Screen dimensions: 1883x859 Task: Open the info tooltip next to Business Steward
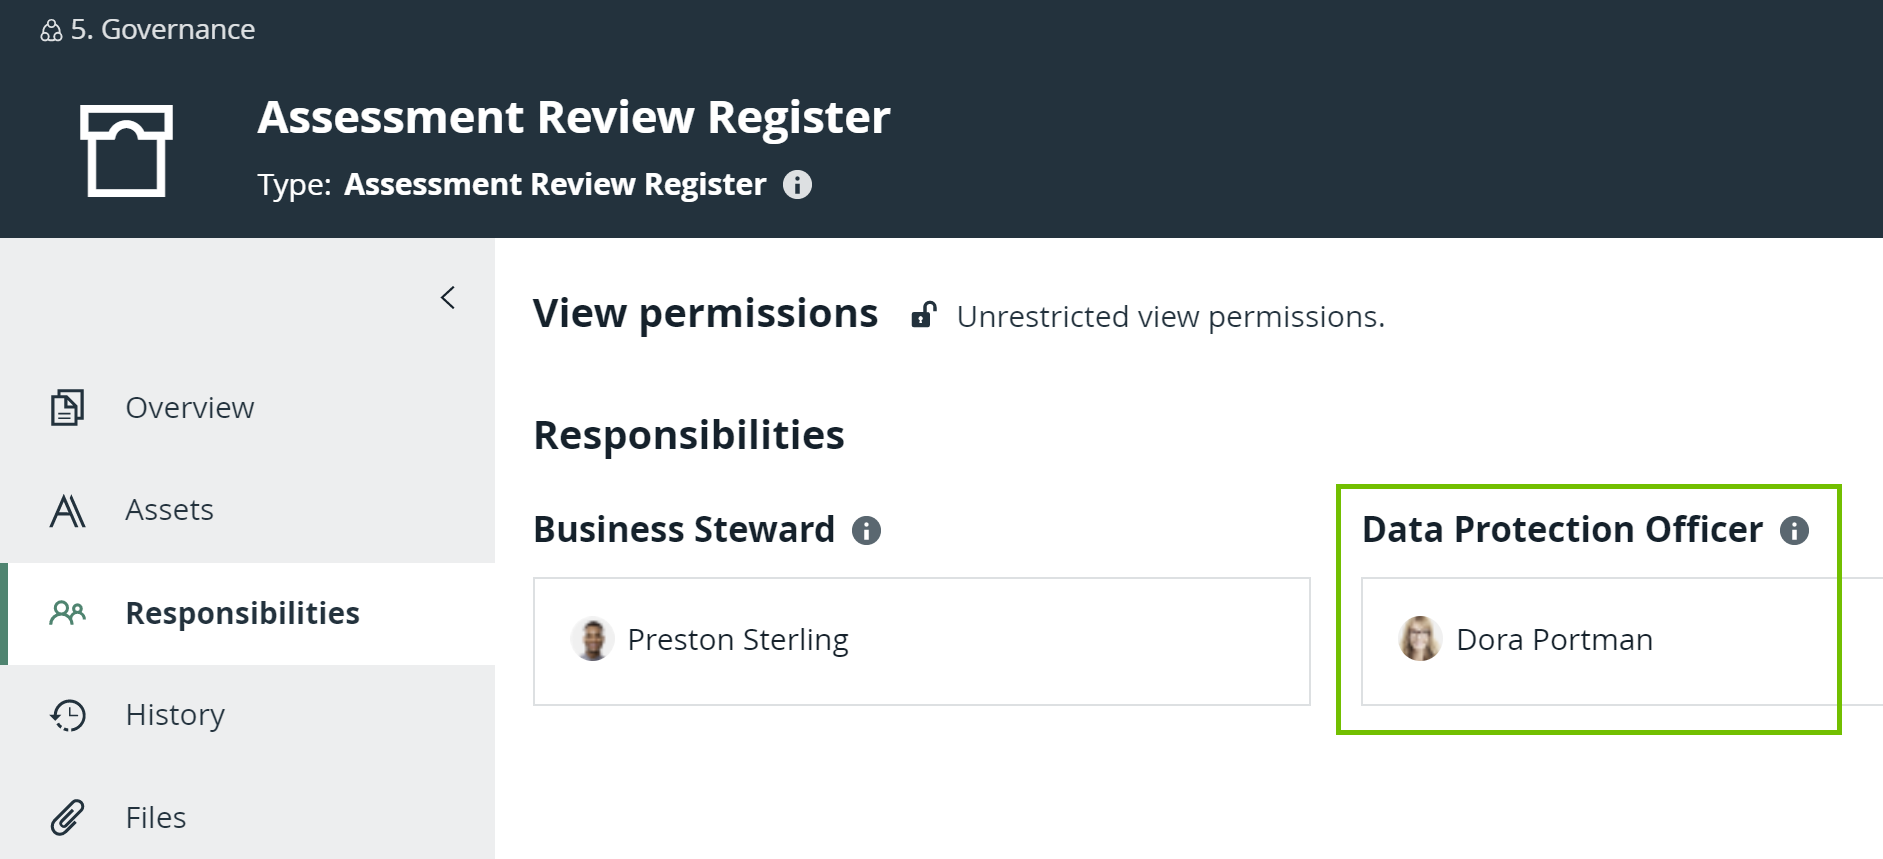869,531
